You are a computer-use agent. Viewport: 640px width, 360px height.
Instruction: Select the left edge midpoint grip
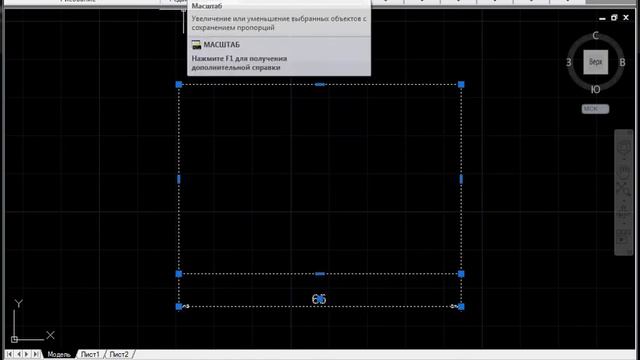[x=179, y=179]
